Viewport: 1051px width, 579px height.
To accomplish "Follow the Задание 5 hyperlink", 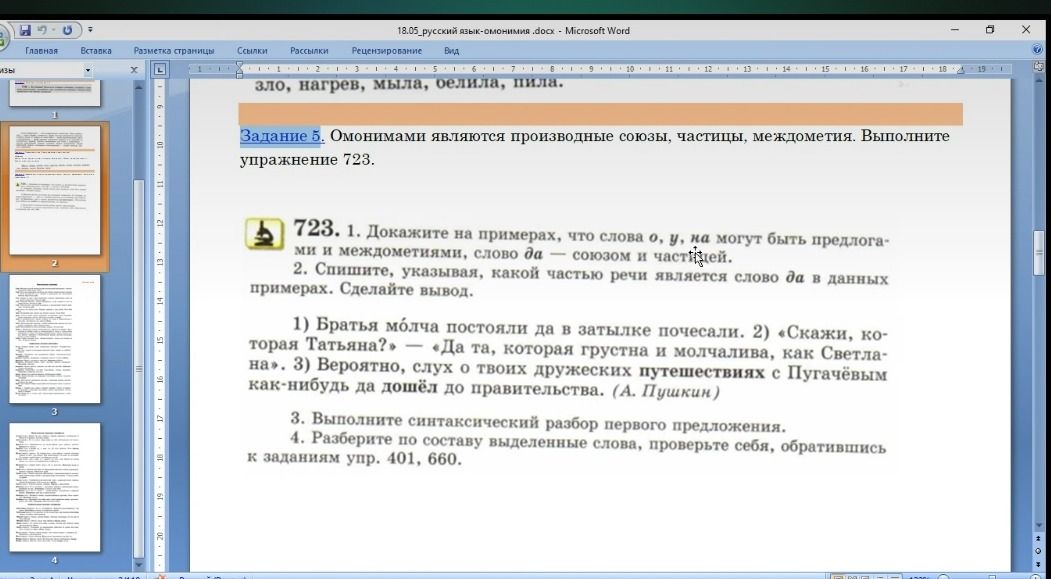I will coord(282,135).
